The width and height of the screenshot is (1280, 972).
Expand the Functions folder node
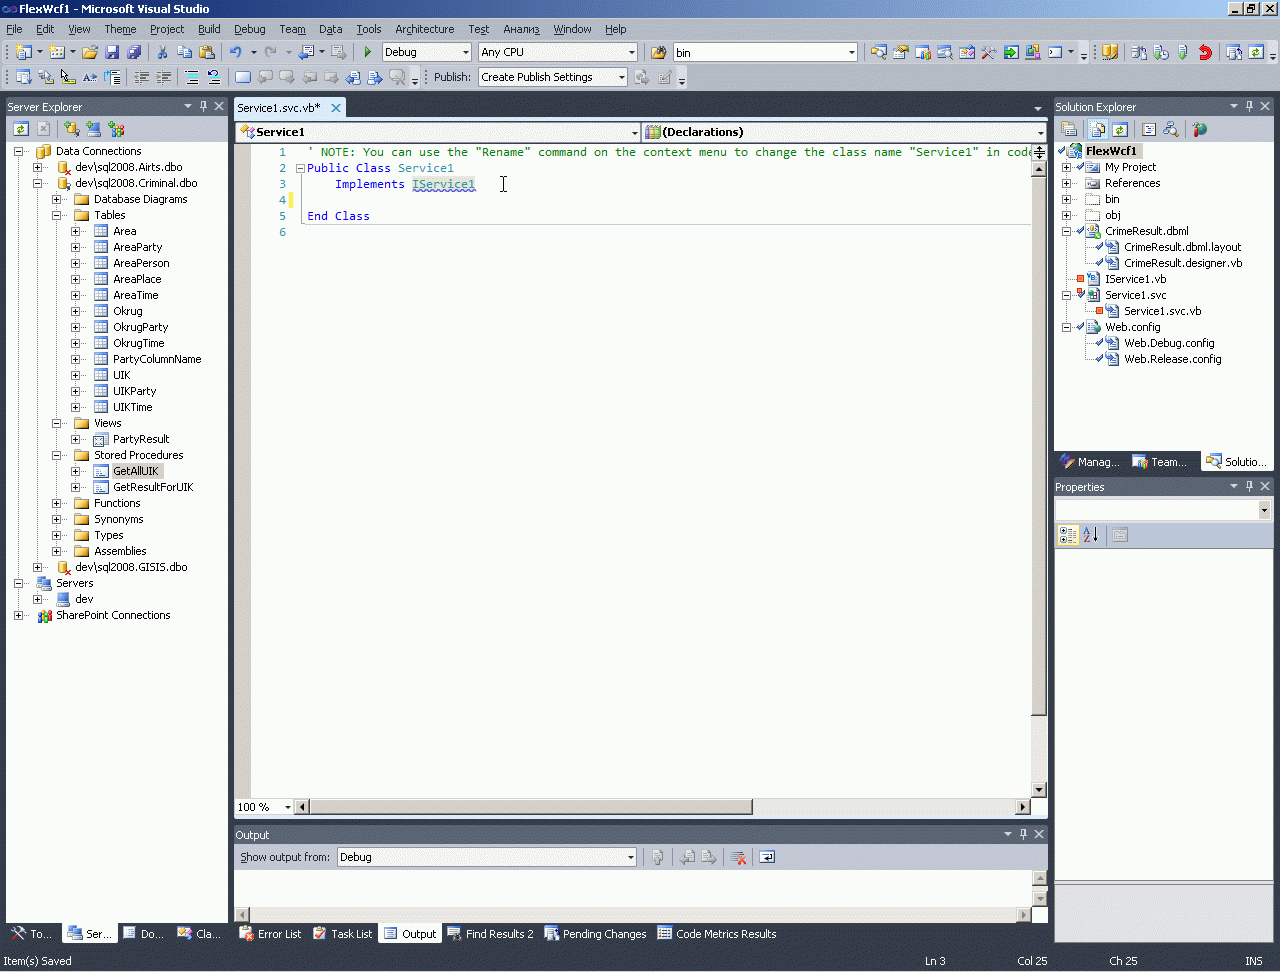click(x=56, y=503)
